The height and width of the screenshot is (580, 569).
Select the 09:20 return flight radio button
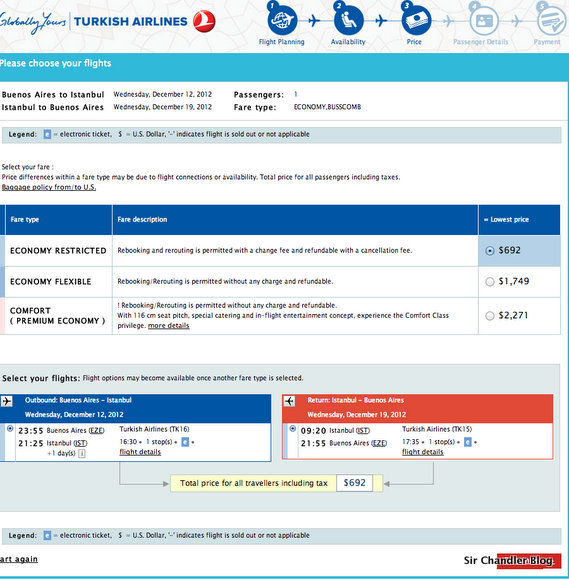point(293,428)
